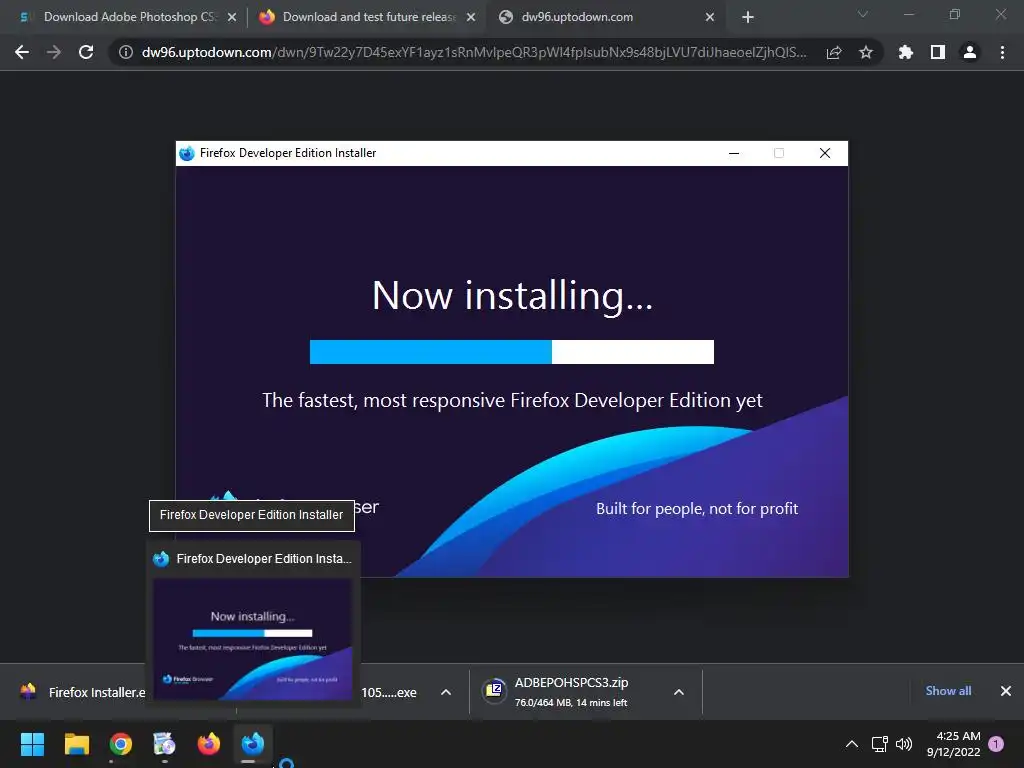This screenshot has height=768, width=1024.
Task: Switch to Download Adobe Photoshop CS tab
Action: [x=130, y=17]
